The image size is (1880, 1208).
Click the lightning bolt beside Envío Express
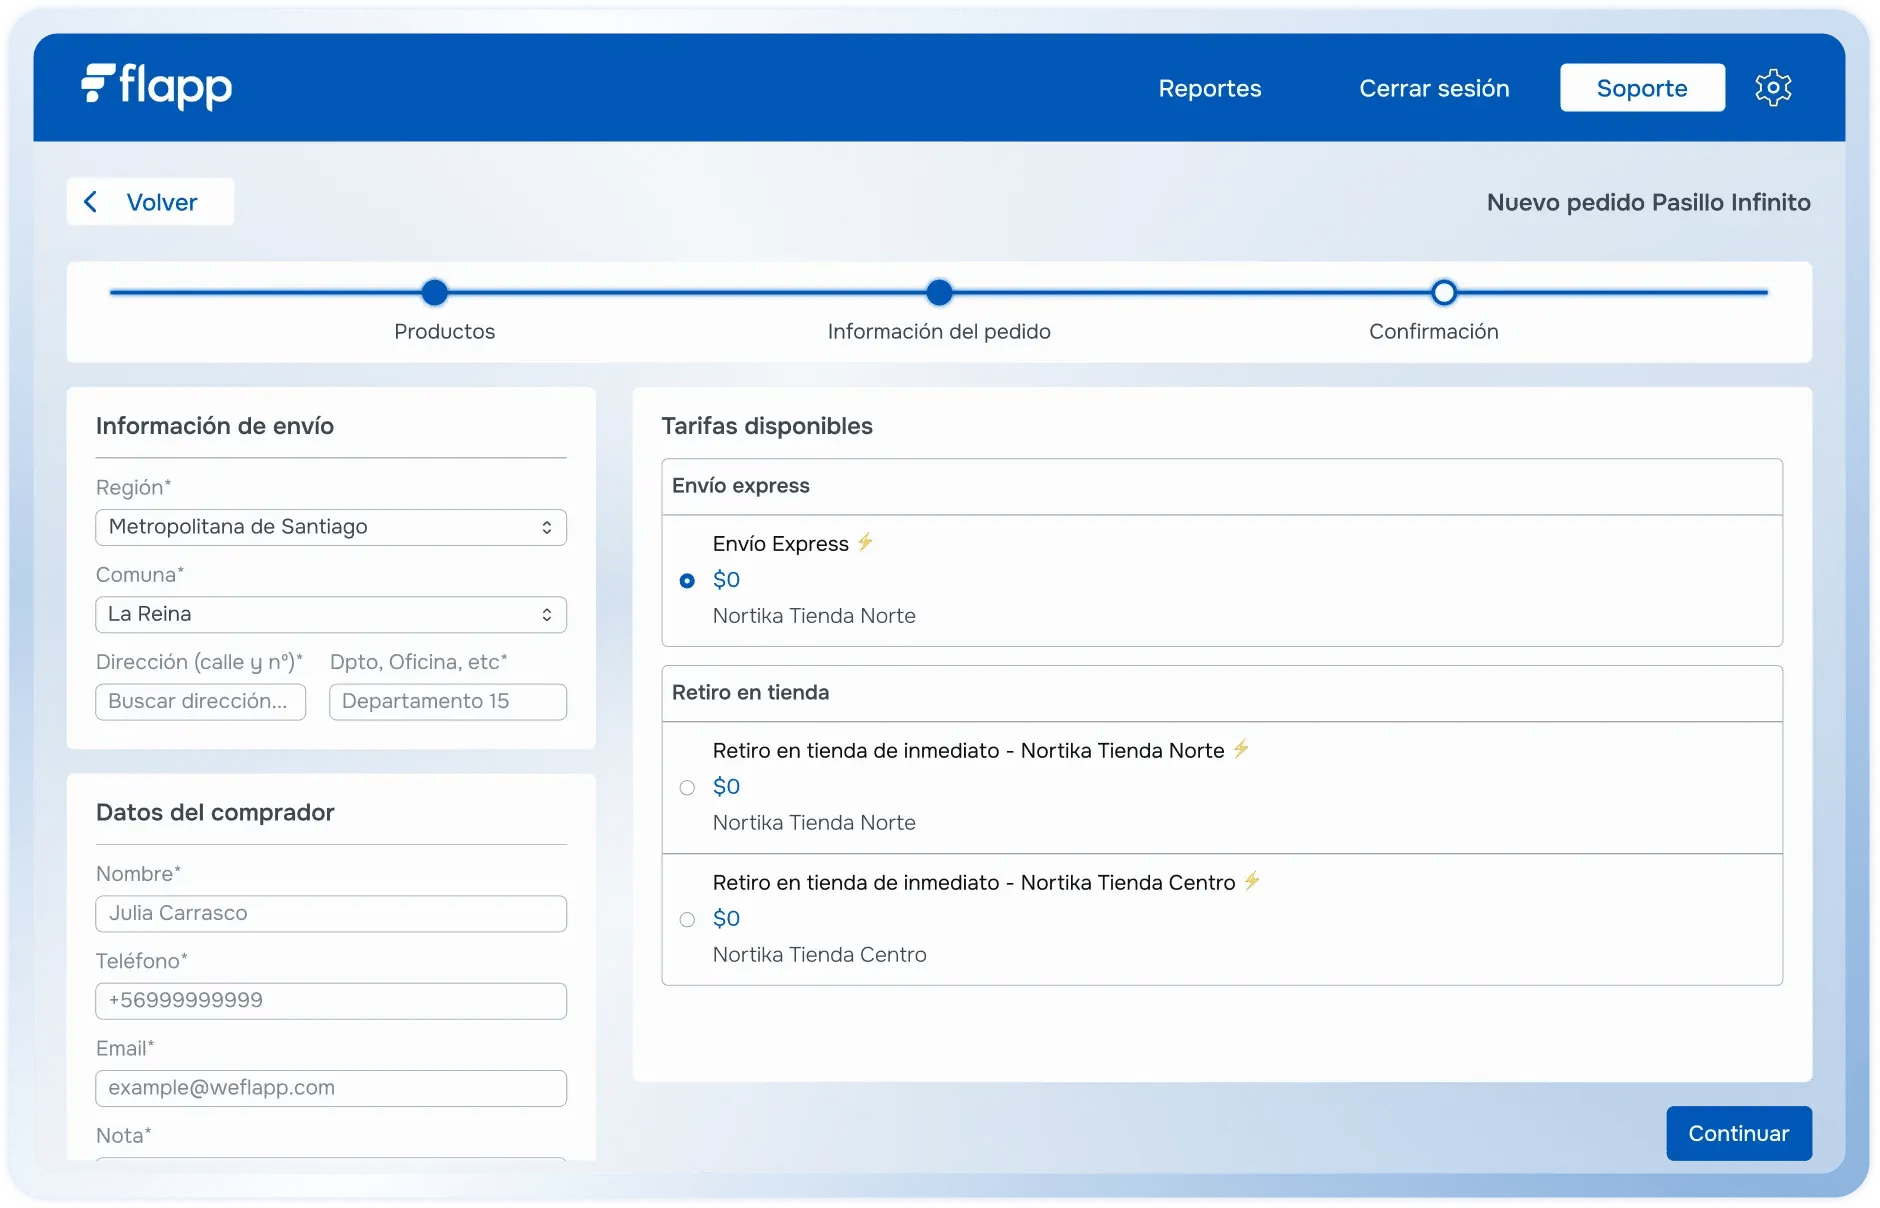[865, 542]
